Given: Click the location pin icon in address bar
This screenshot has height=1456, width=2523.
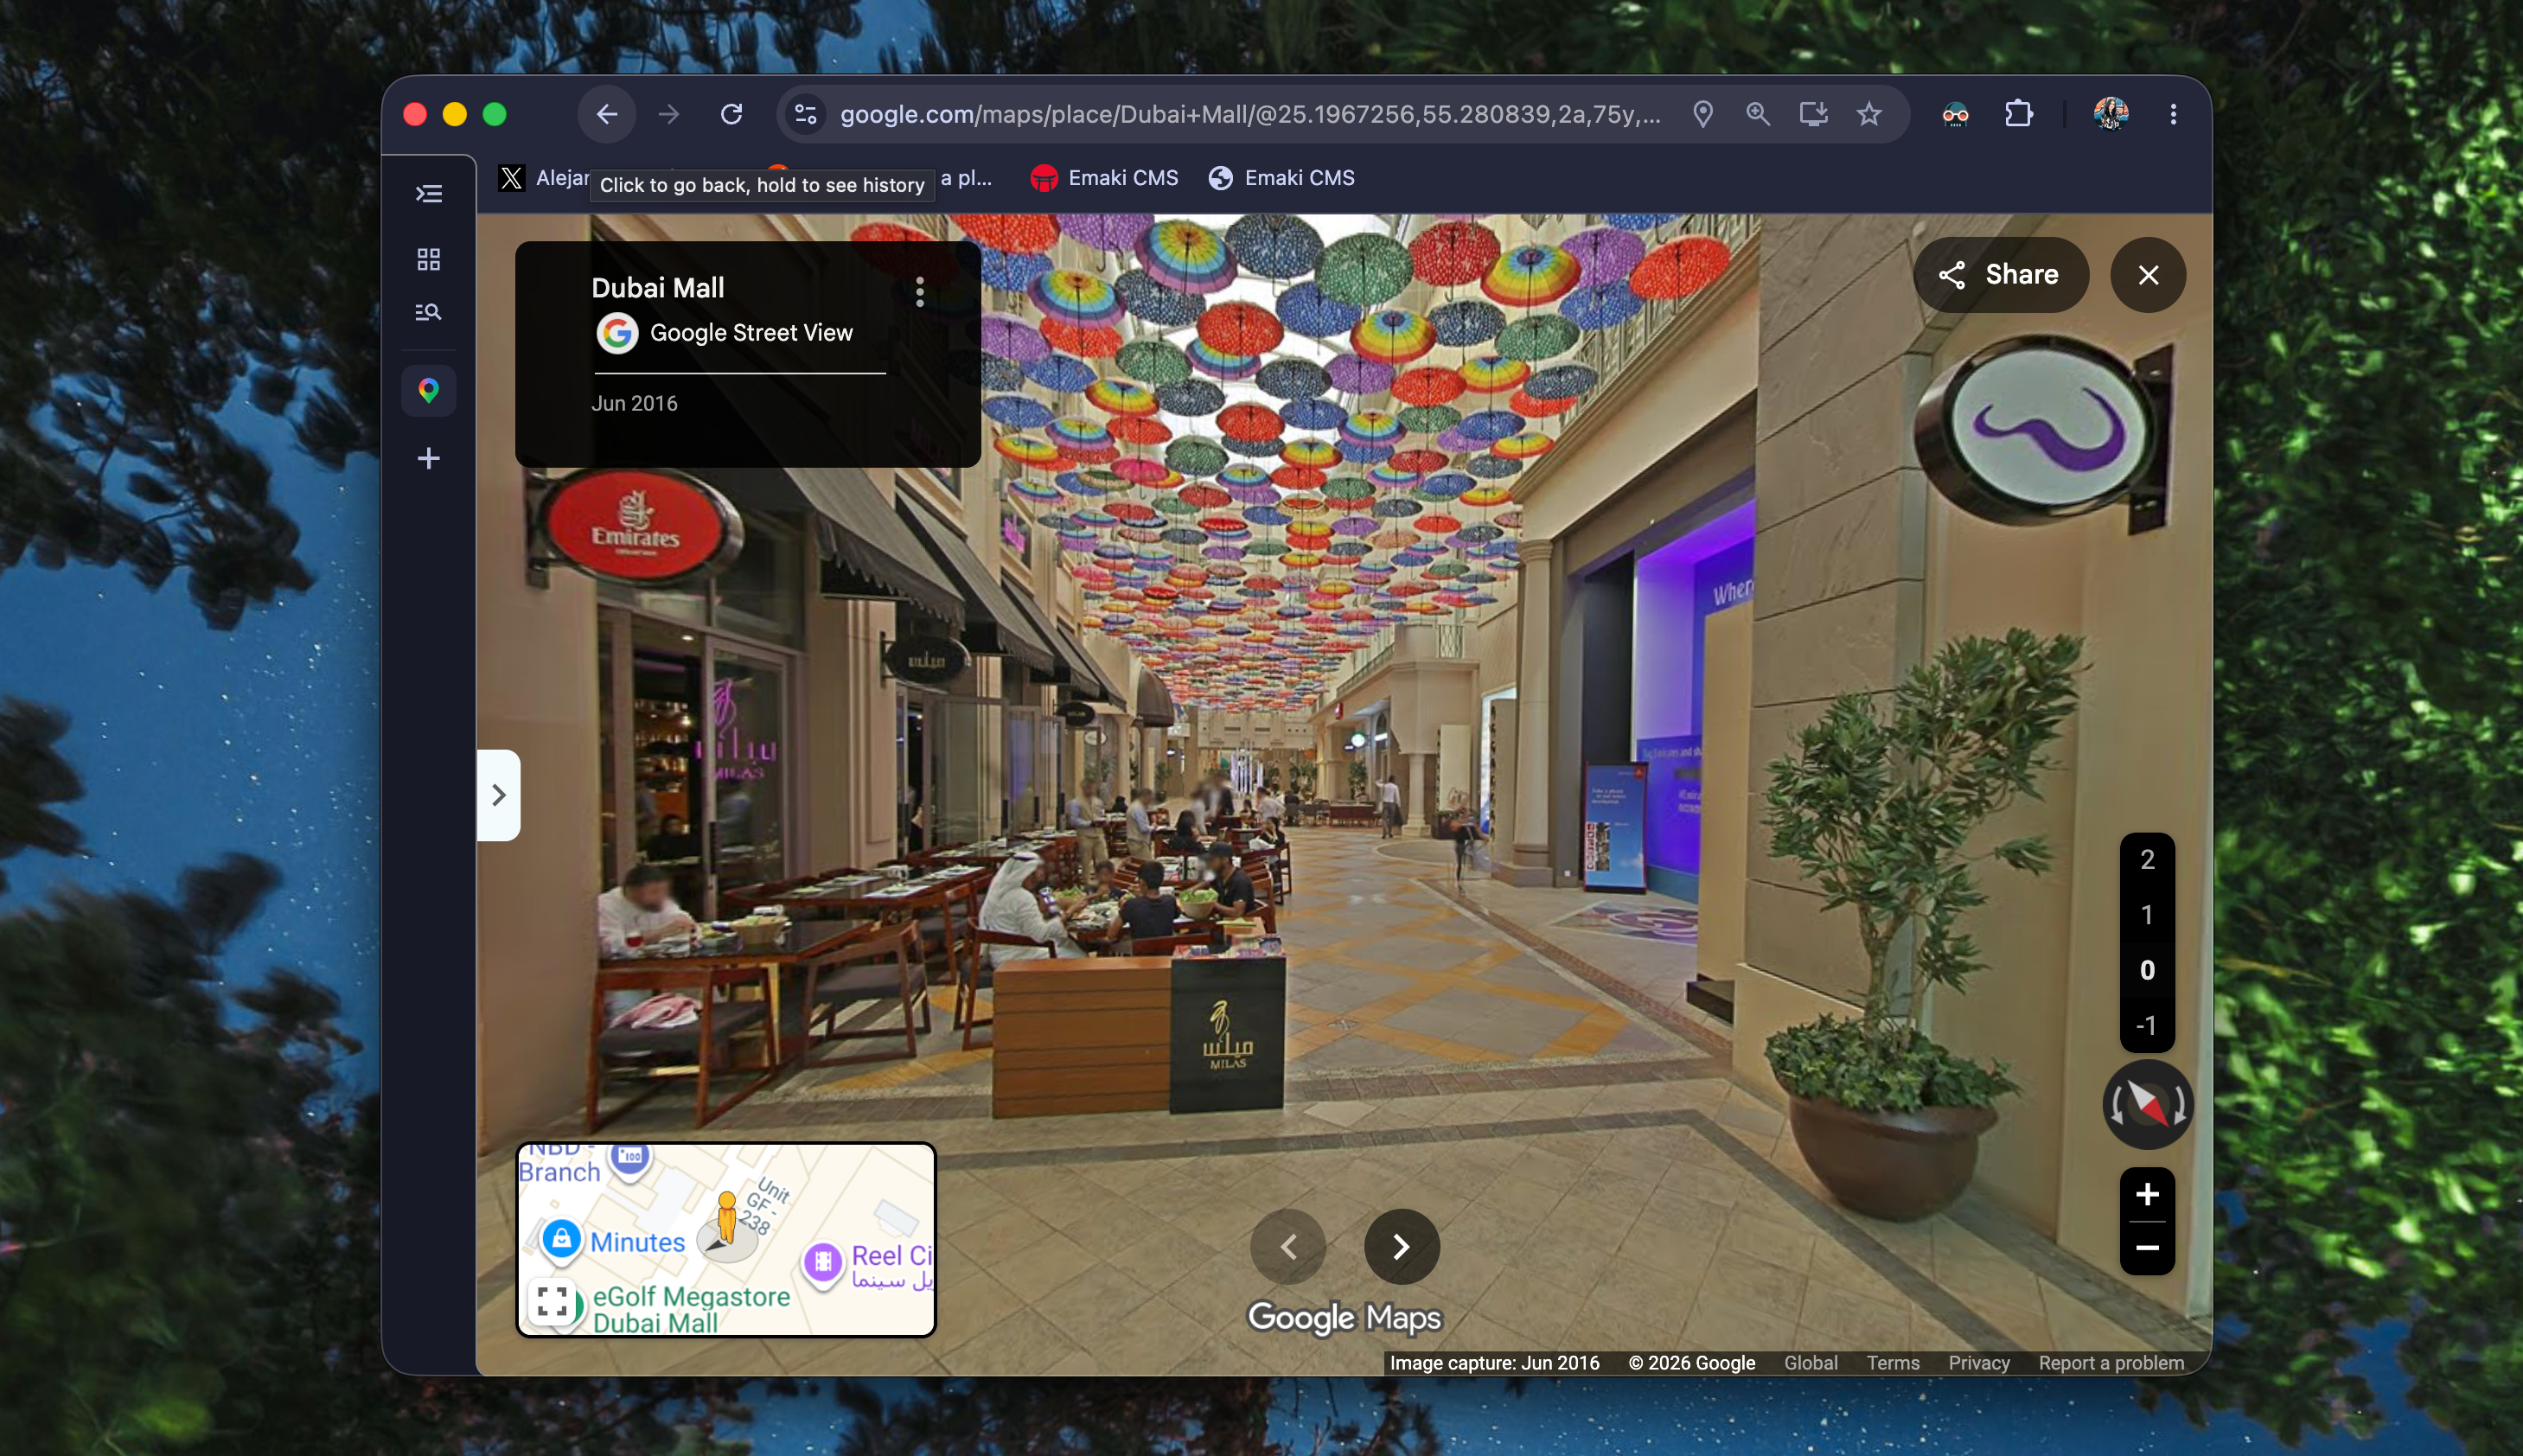Looking at the screenshot, I should tap(1703, 114).
